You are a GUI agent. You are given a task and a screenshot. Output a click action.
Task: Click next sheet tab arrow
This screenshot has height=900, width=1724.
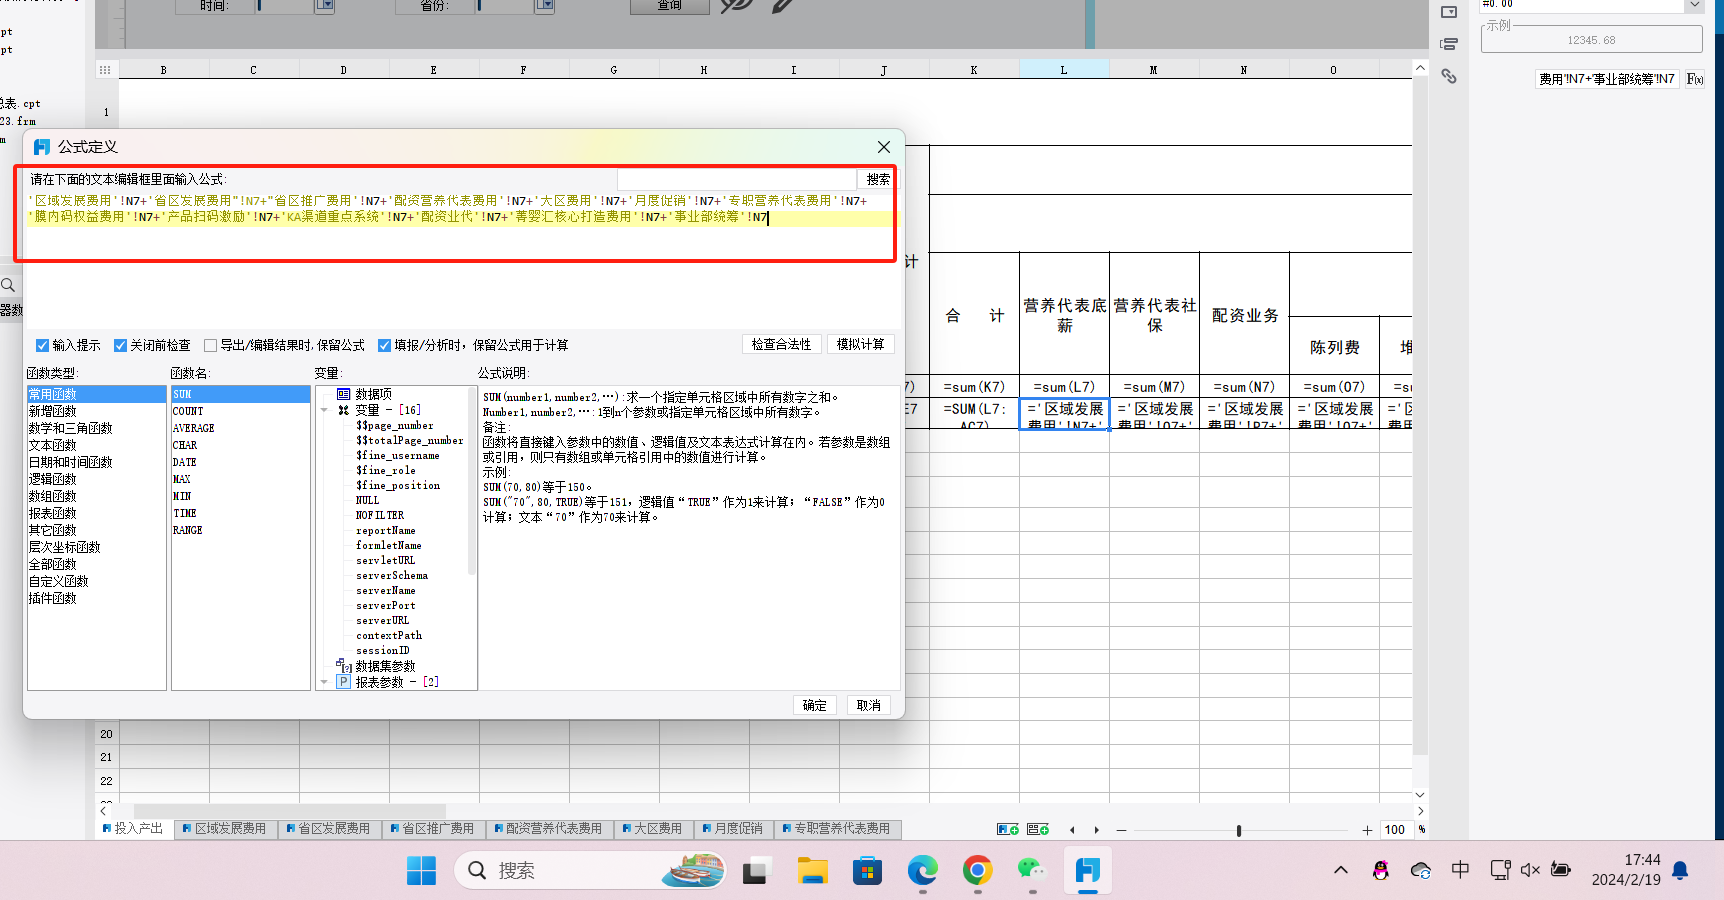1097,829
